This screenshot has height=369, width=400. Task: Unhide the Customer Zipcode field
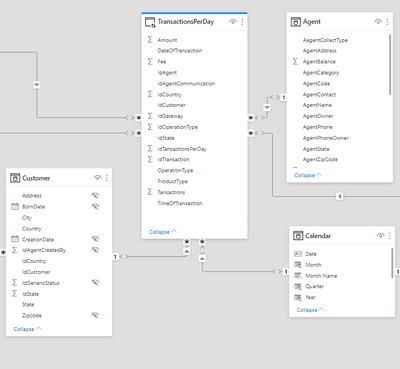click(95, 315)
